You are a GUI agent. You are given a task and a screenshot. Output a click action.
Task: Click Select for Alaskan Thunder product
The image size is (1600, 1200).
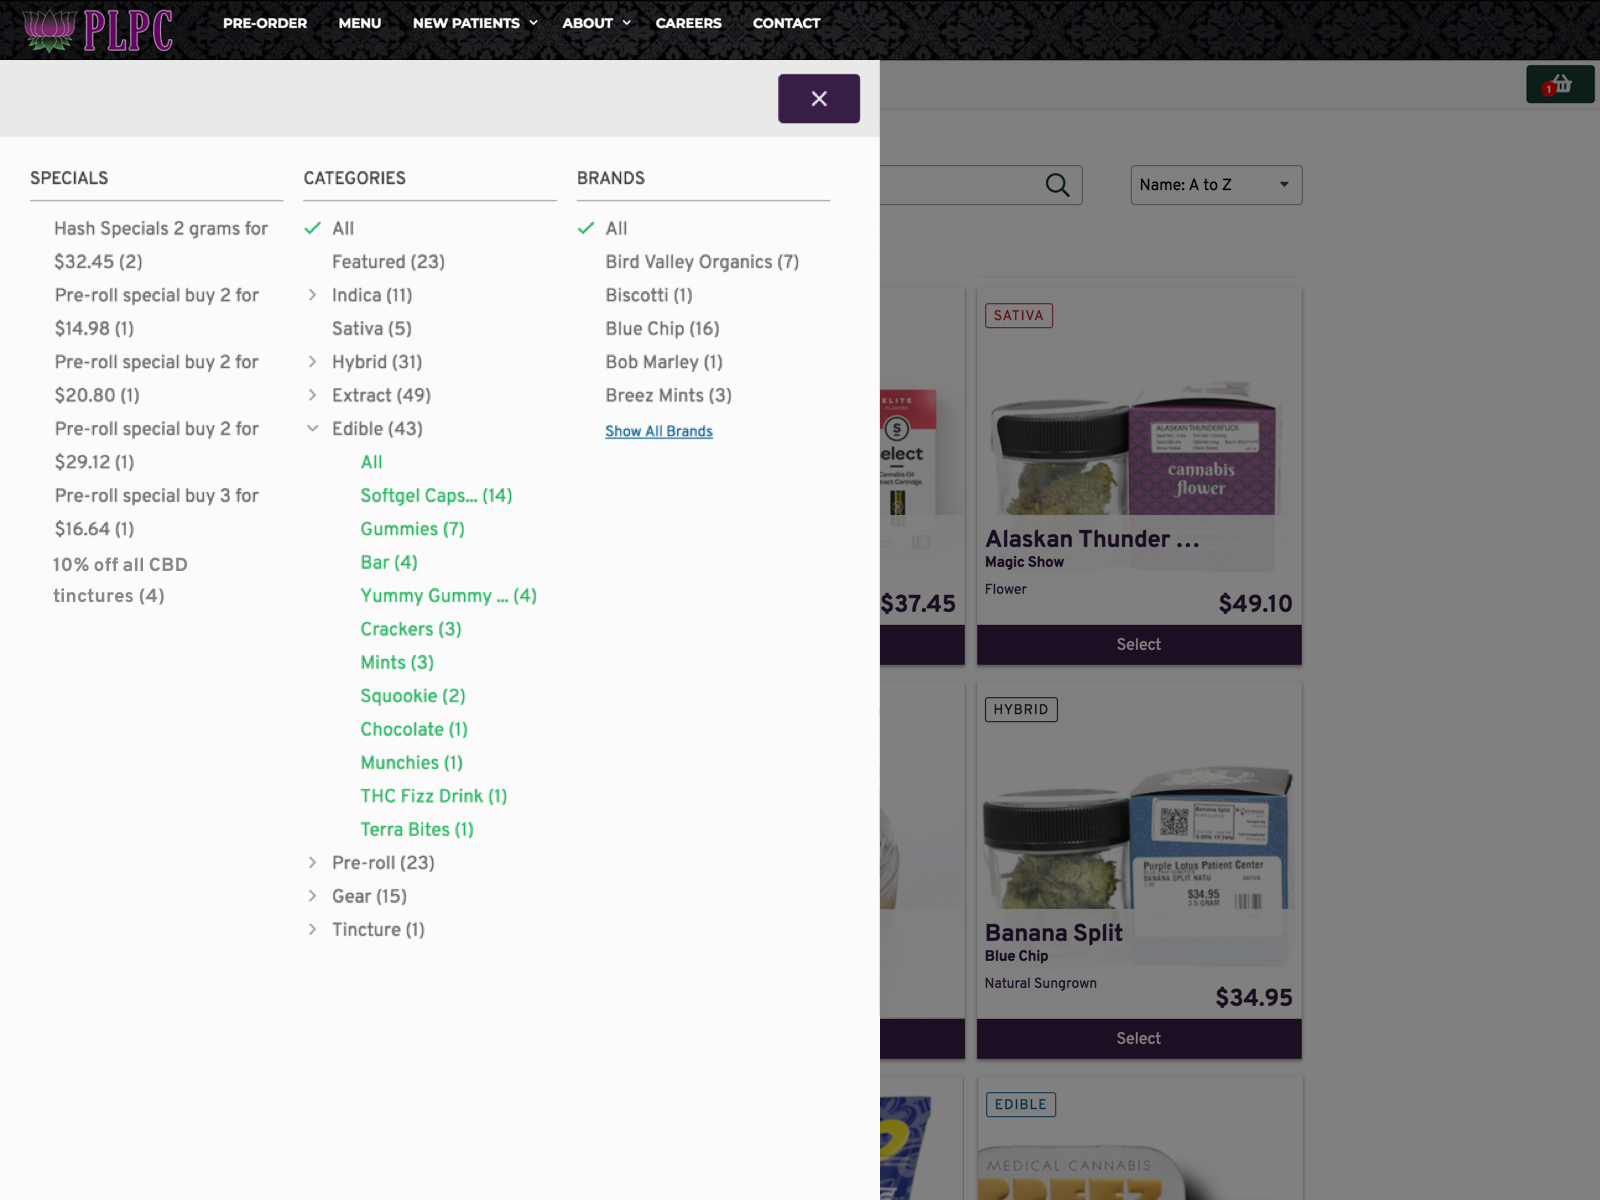1139,645
